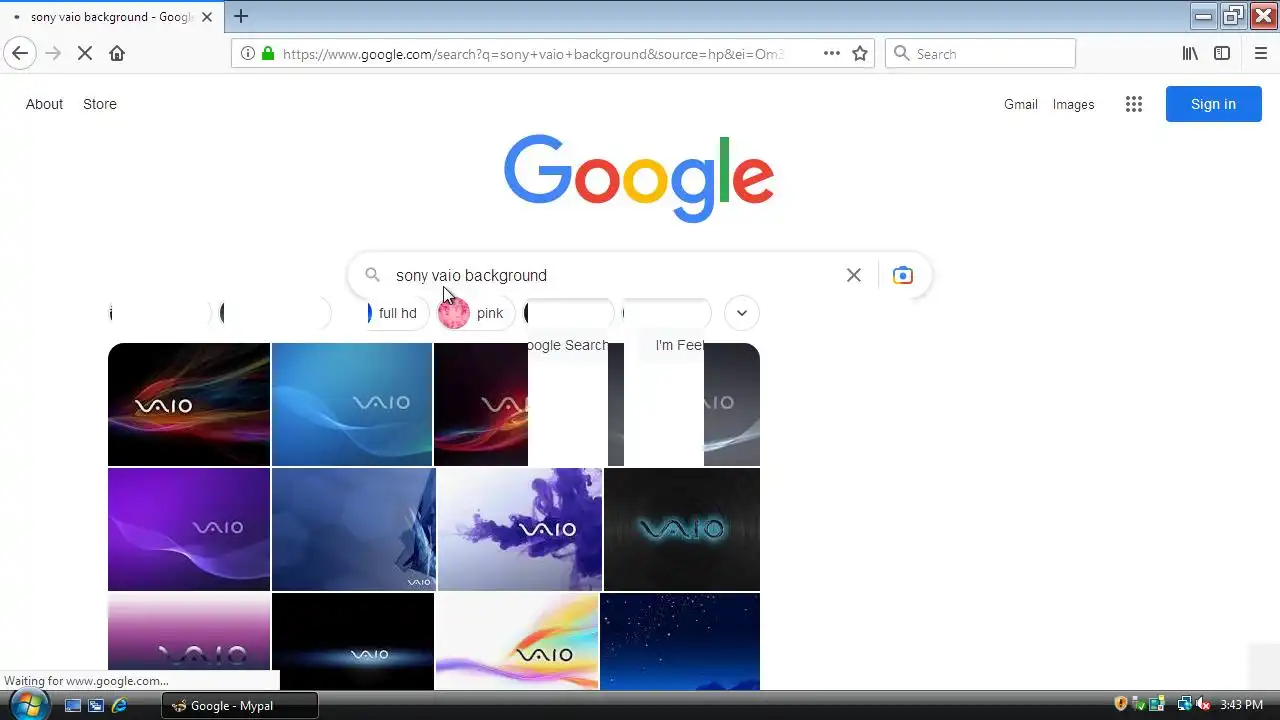Focus the browser toolbar Search field
Viewport: 1280px width, 720px height.
coord(980,54)
